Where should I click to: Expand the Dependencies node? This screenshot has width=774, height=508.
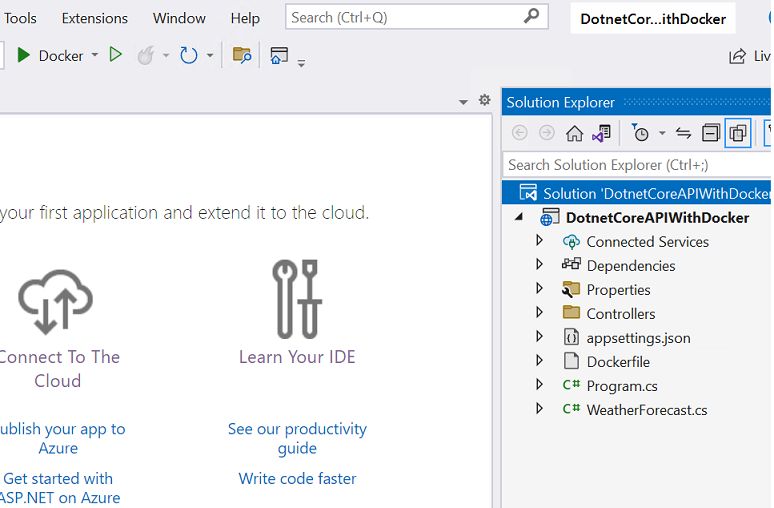point(540,265)
